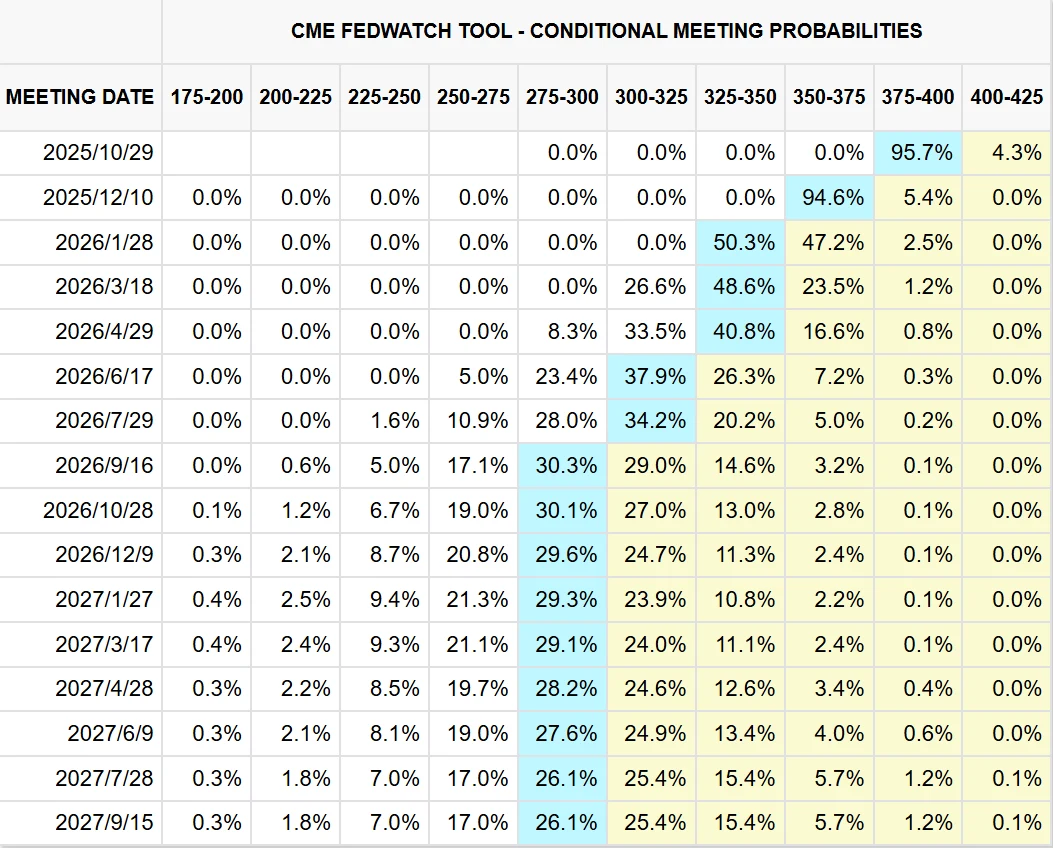The width and height of the screenshot is (1053, 848).
Task: Select the 2027/9/15 meeting date label
Action: point(104,822)
